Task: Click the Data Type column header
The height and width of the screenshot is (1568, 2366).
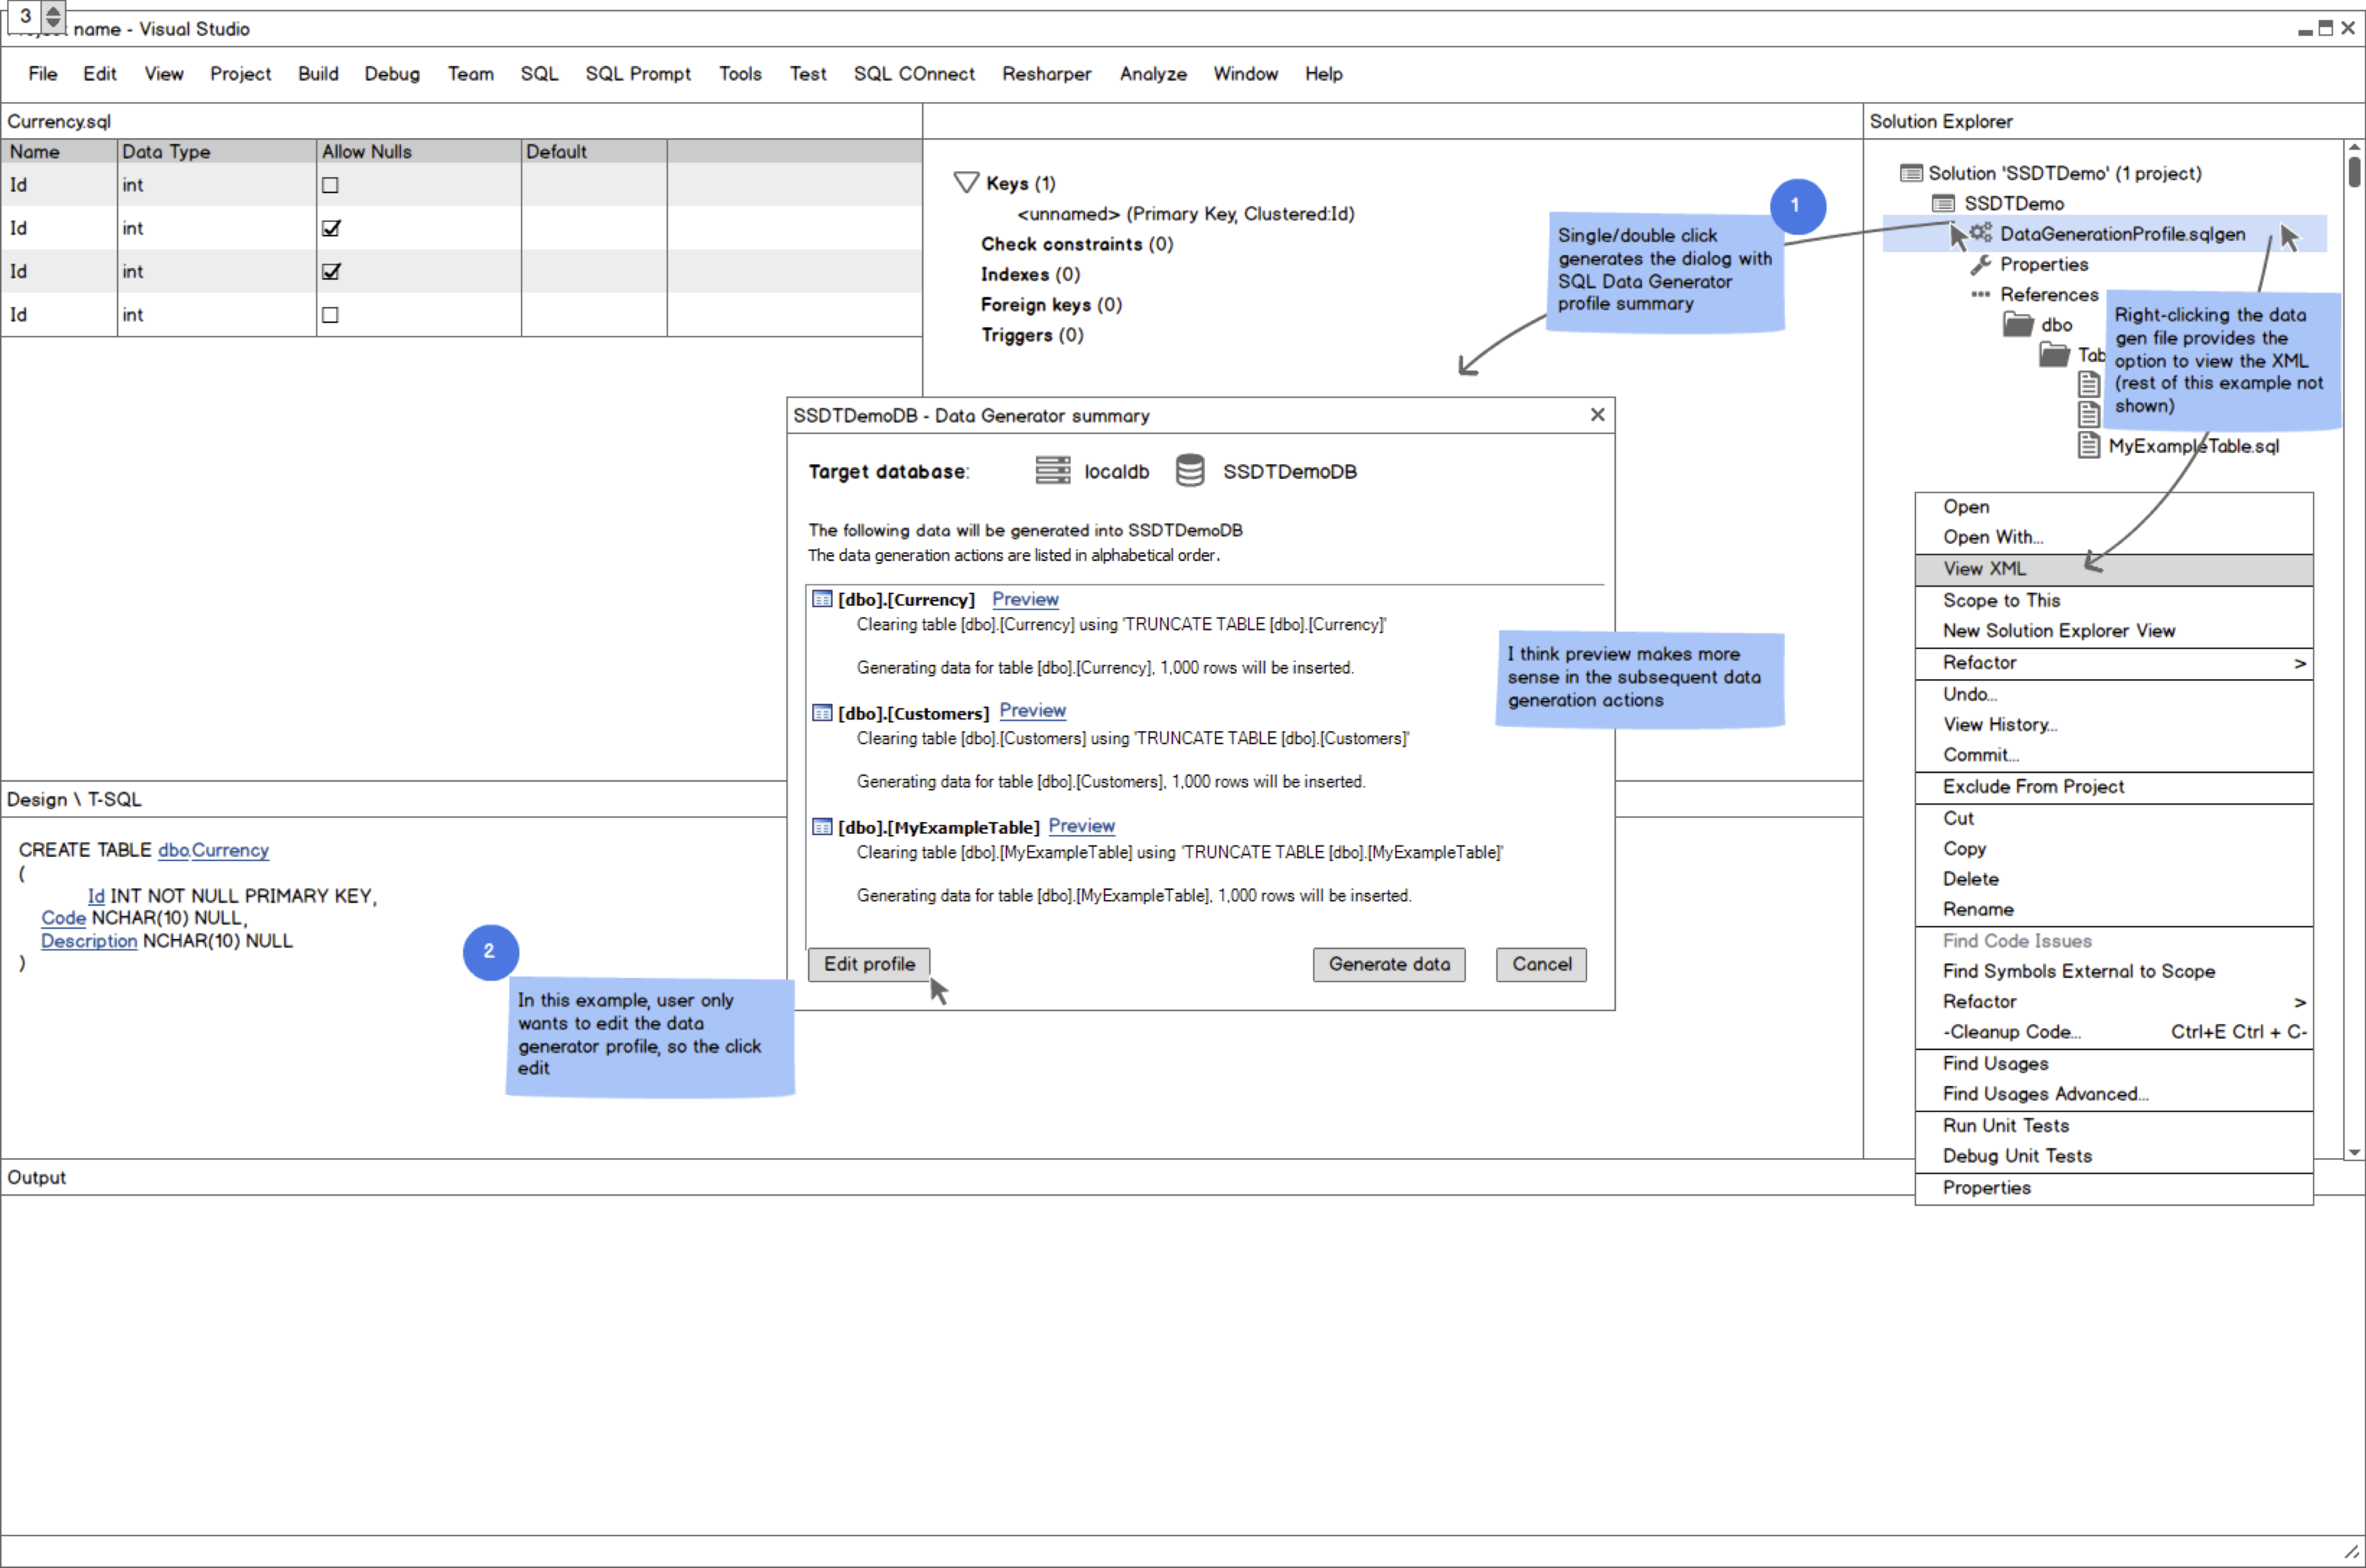Action: [216, 151]
